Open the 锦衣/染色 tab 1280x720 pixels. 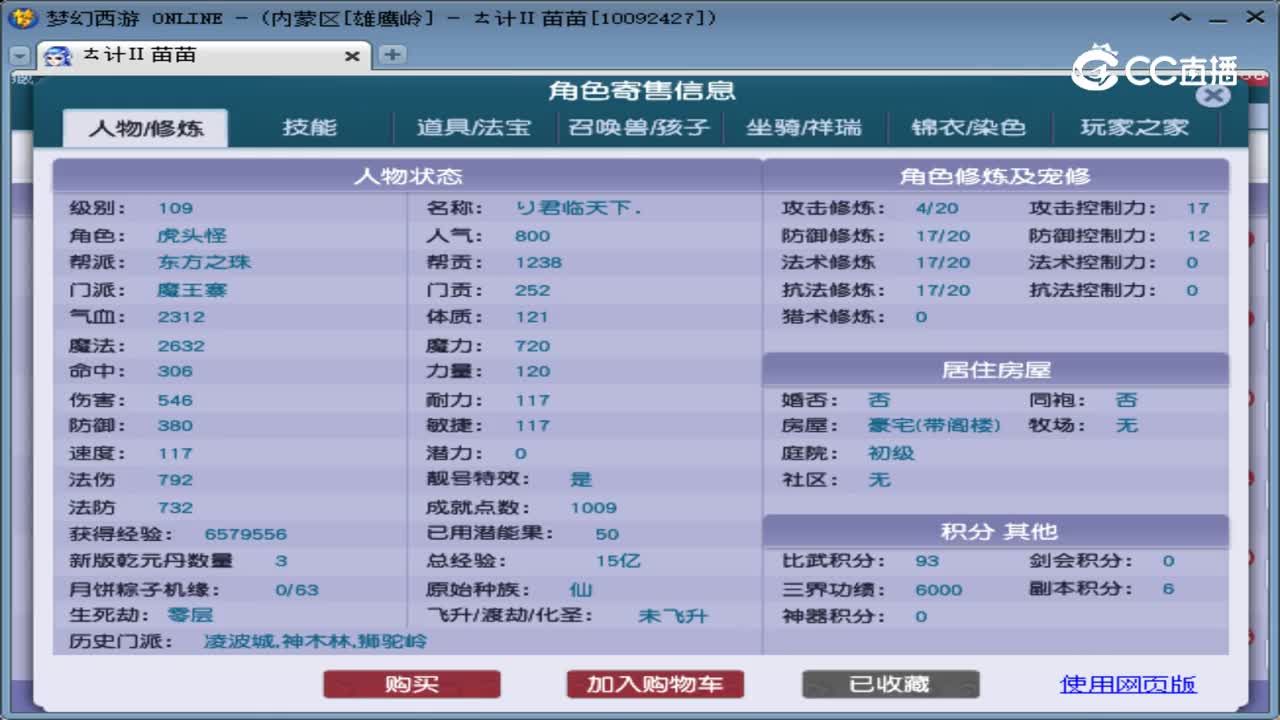970,128
